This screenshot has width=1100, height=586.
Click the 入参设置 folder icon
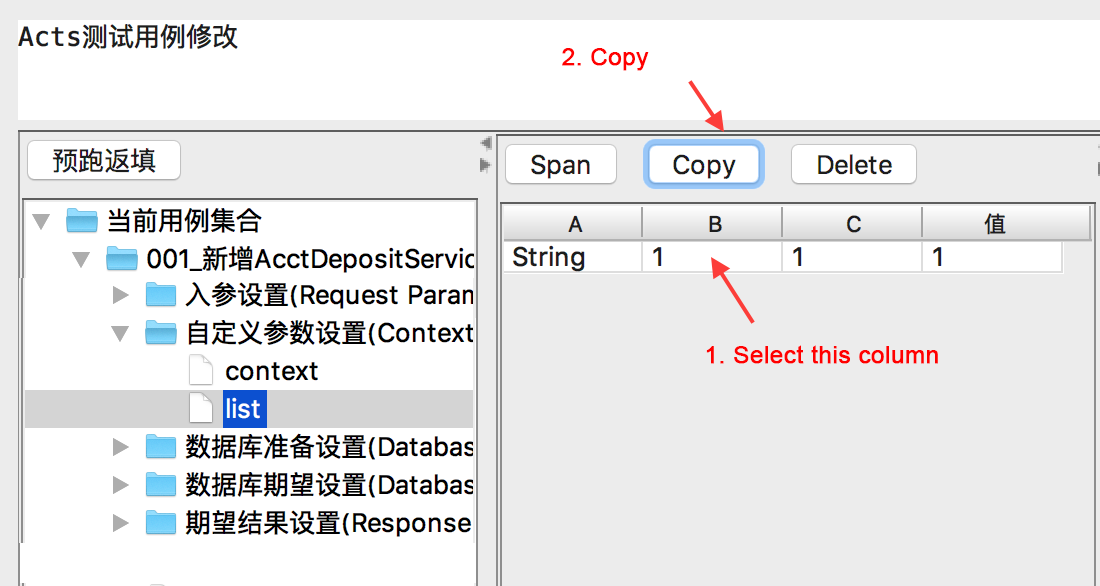coord(160,296)
